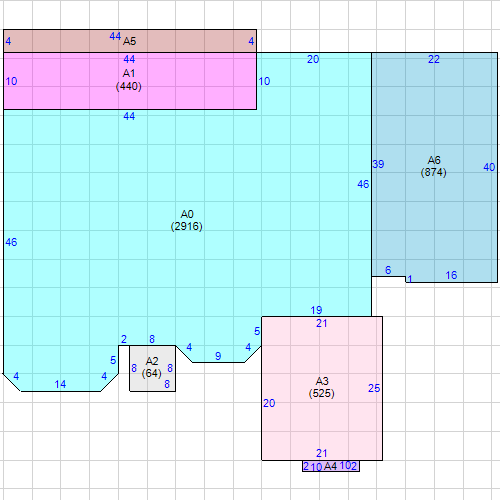Select the 21 dimension at A3's bottom edge

click(322, 453)
